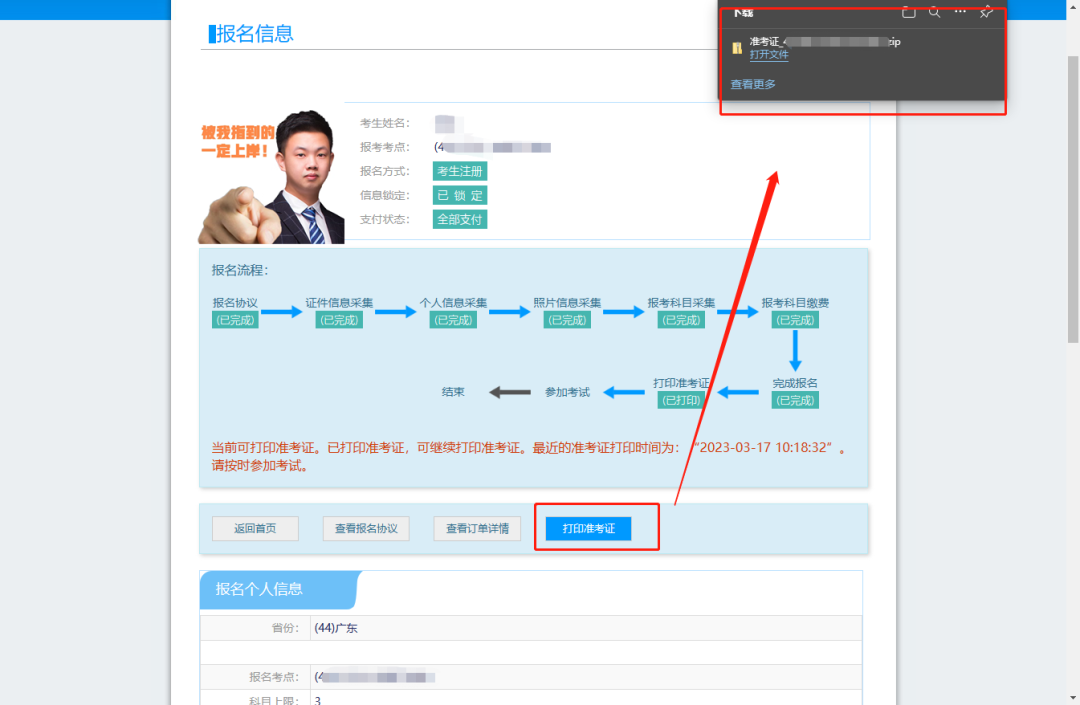Pin the downloads flyout
The image size is (1080, 705).
tap(985, 12)
